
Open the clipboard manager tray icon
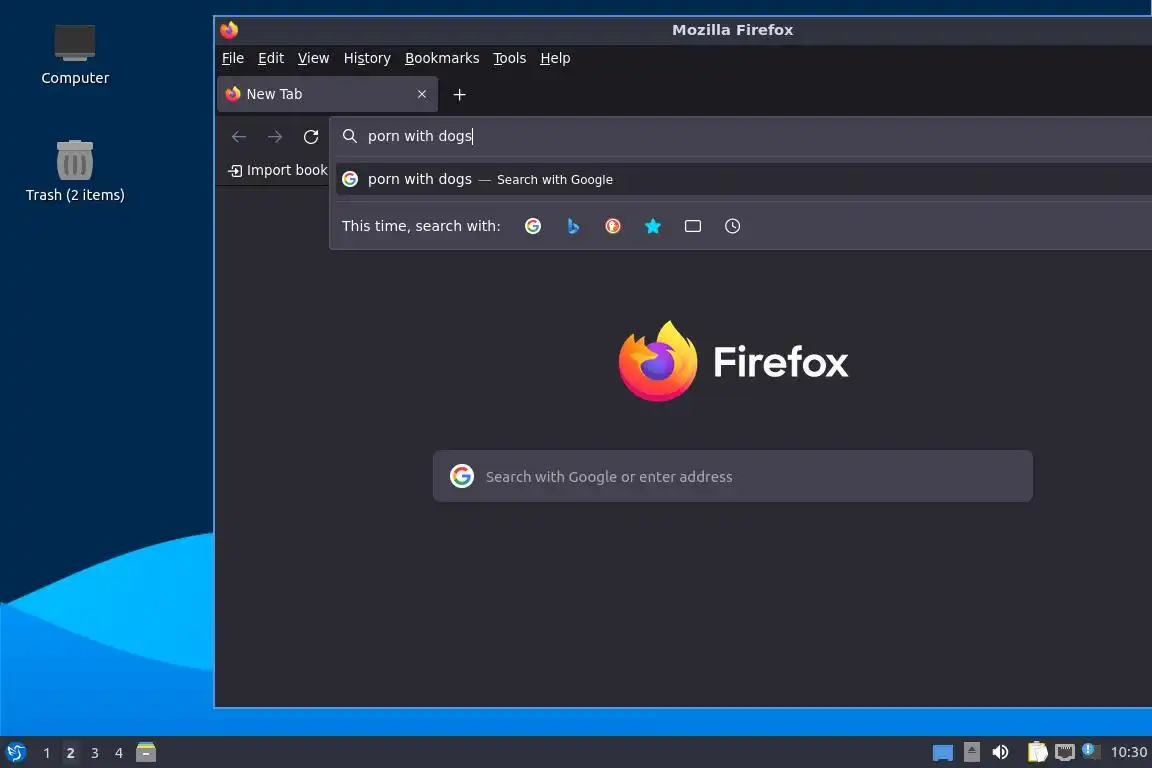coord(1037,752)
